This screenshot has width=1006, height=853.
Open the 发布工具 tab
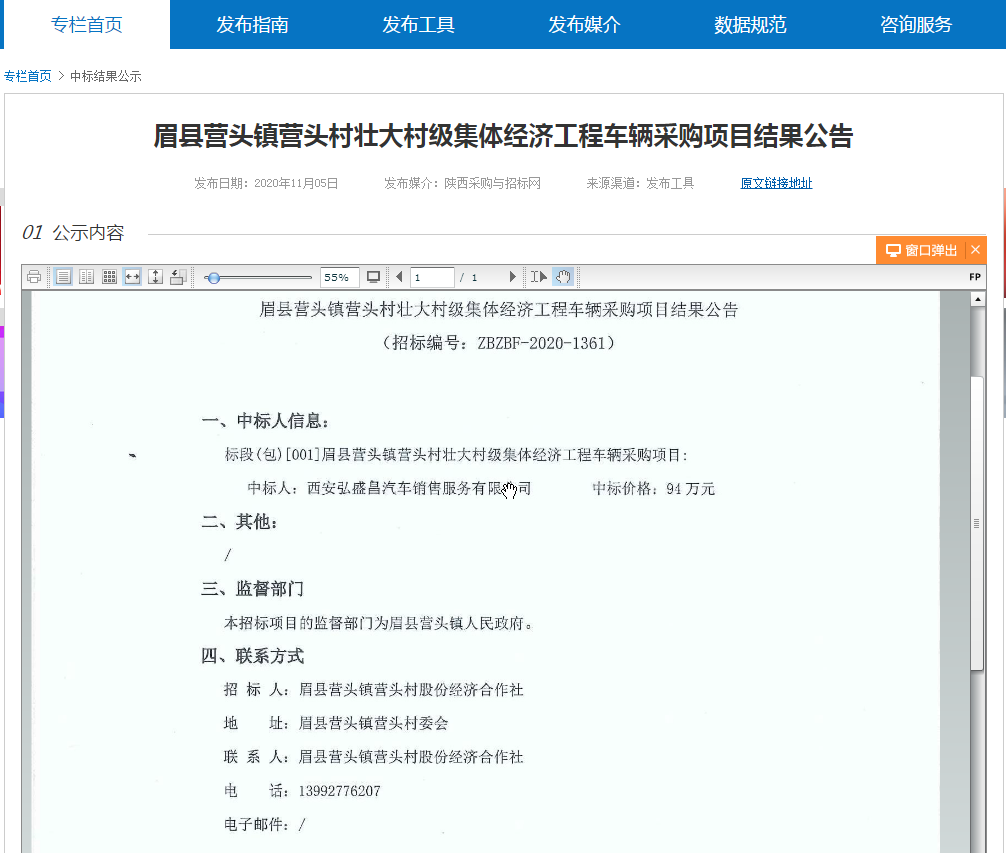[418, 24]
